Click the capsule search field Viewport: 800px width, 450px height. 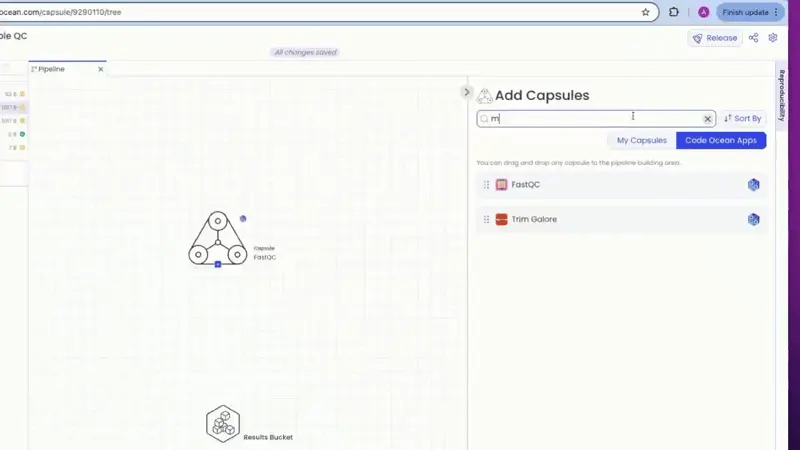point(595,118)
